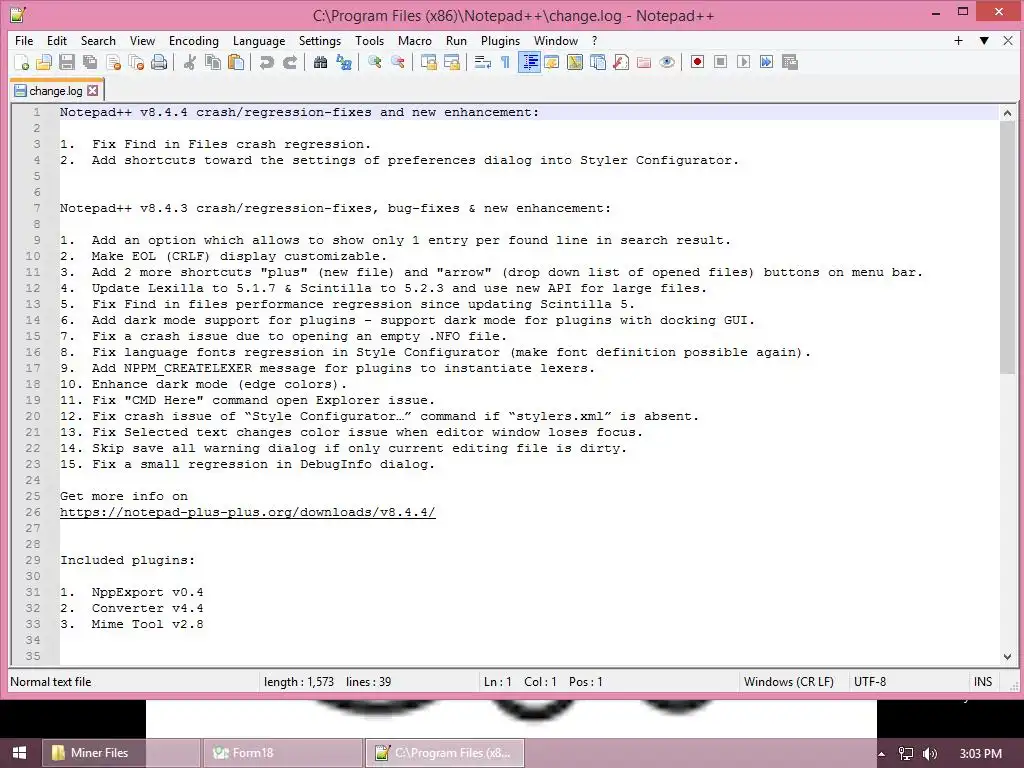Run macro multiple times icon
The image size is (1024, 768).
pos(766,62)
